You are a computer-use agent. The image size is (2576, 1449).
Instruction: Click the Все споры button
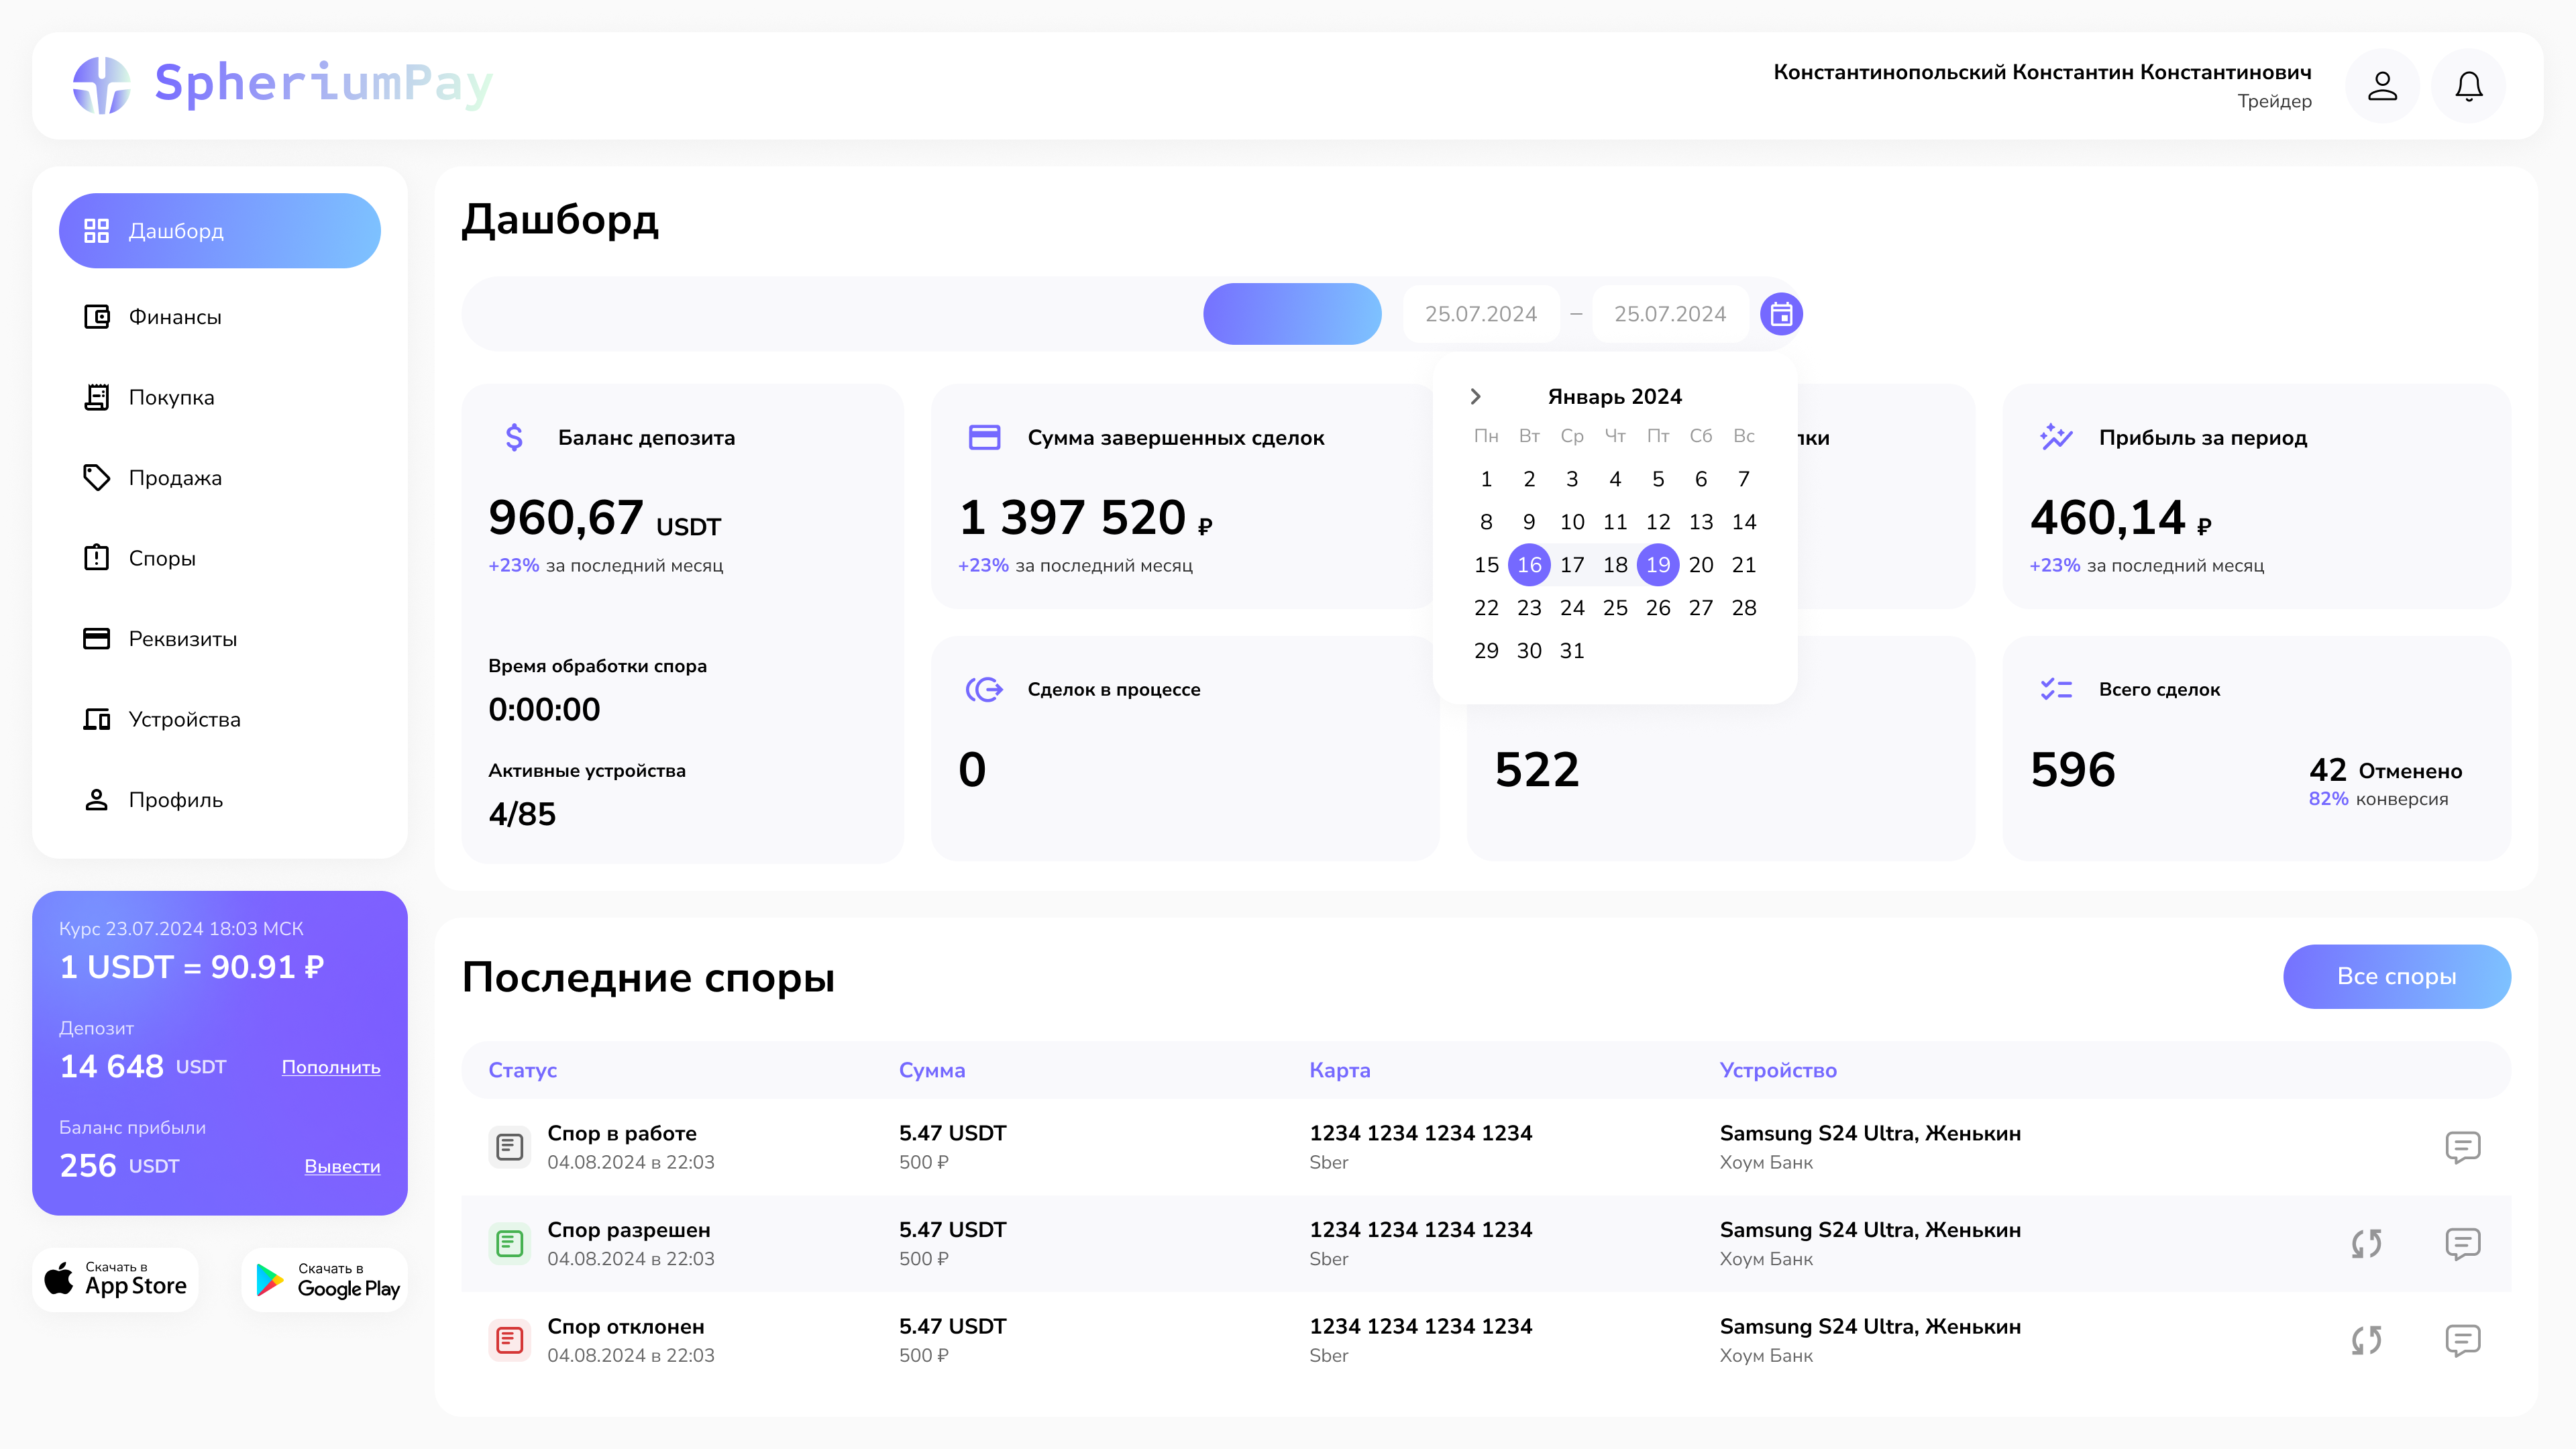pyautogui.click(x=2396, y=976)
